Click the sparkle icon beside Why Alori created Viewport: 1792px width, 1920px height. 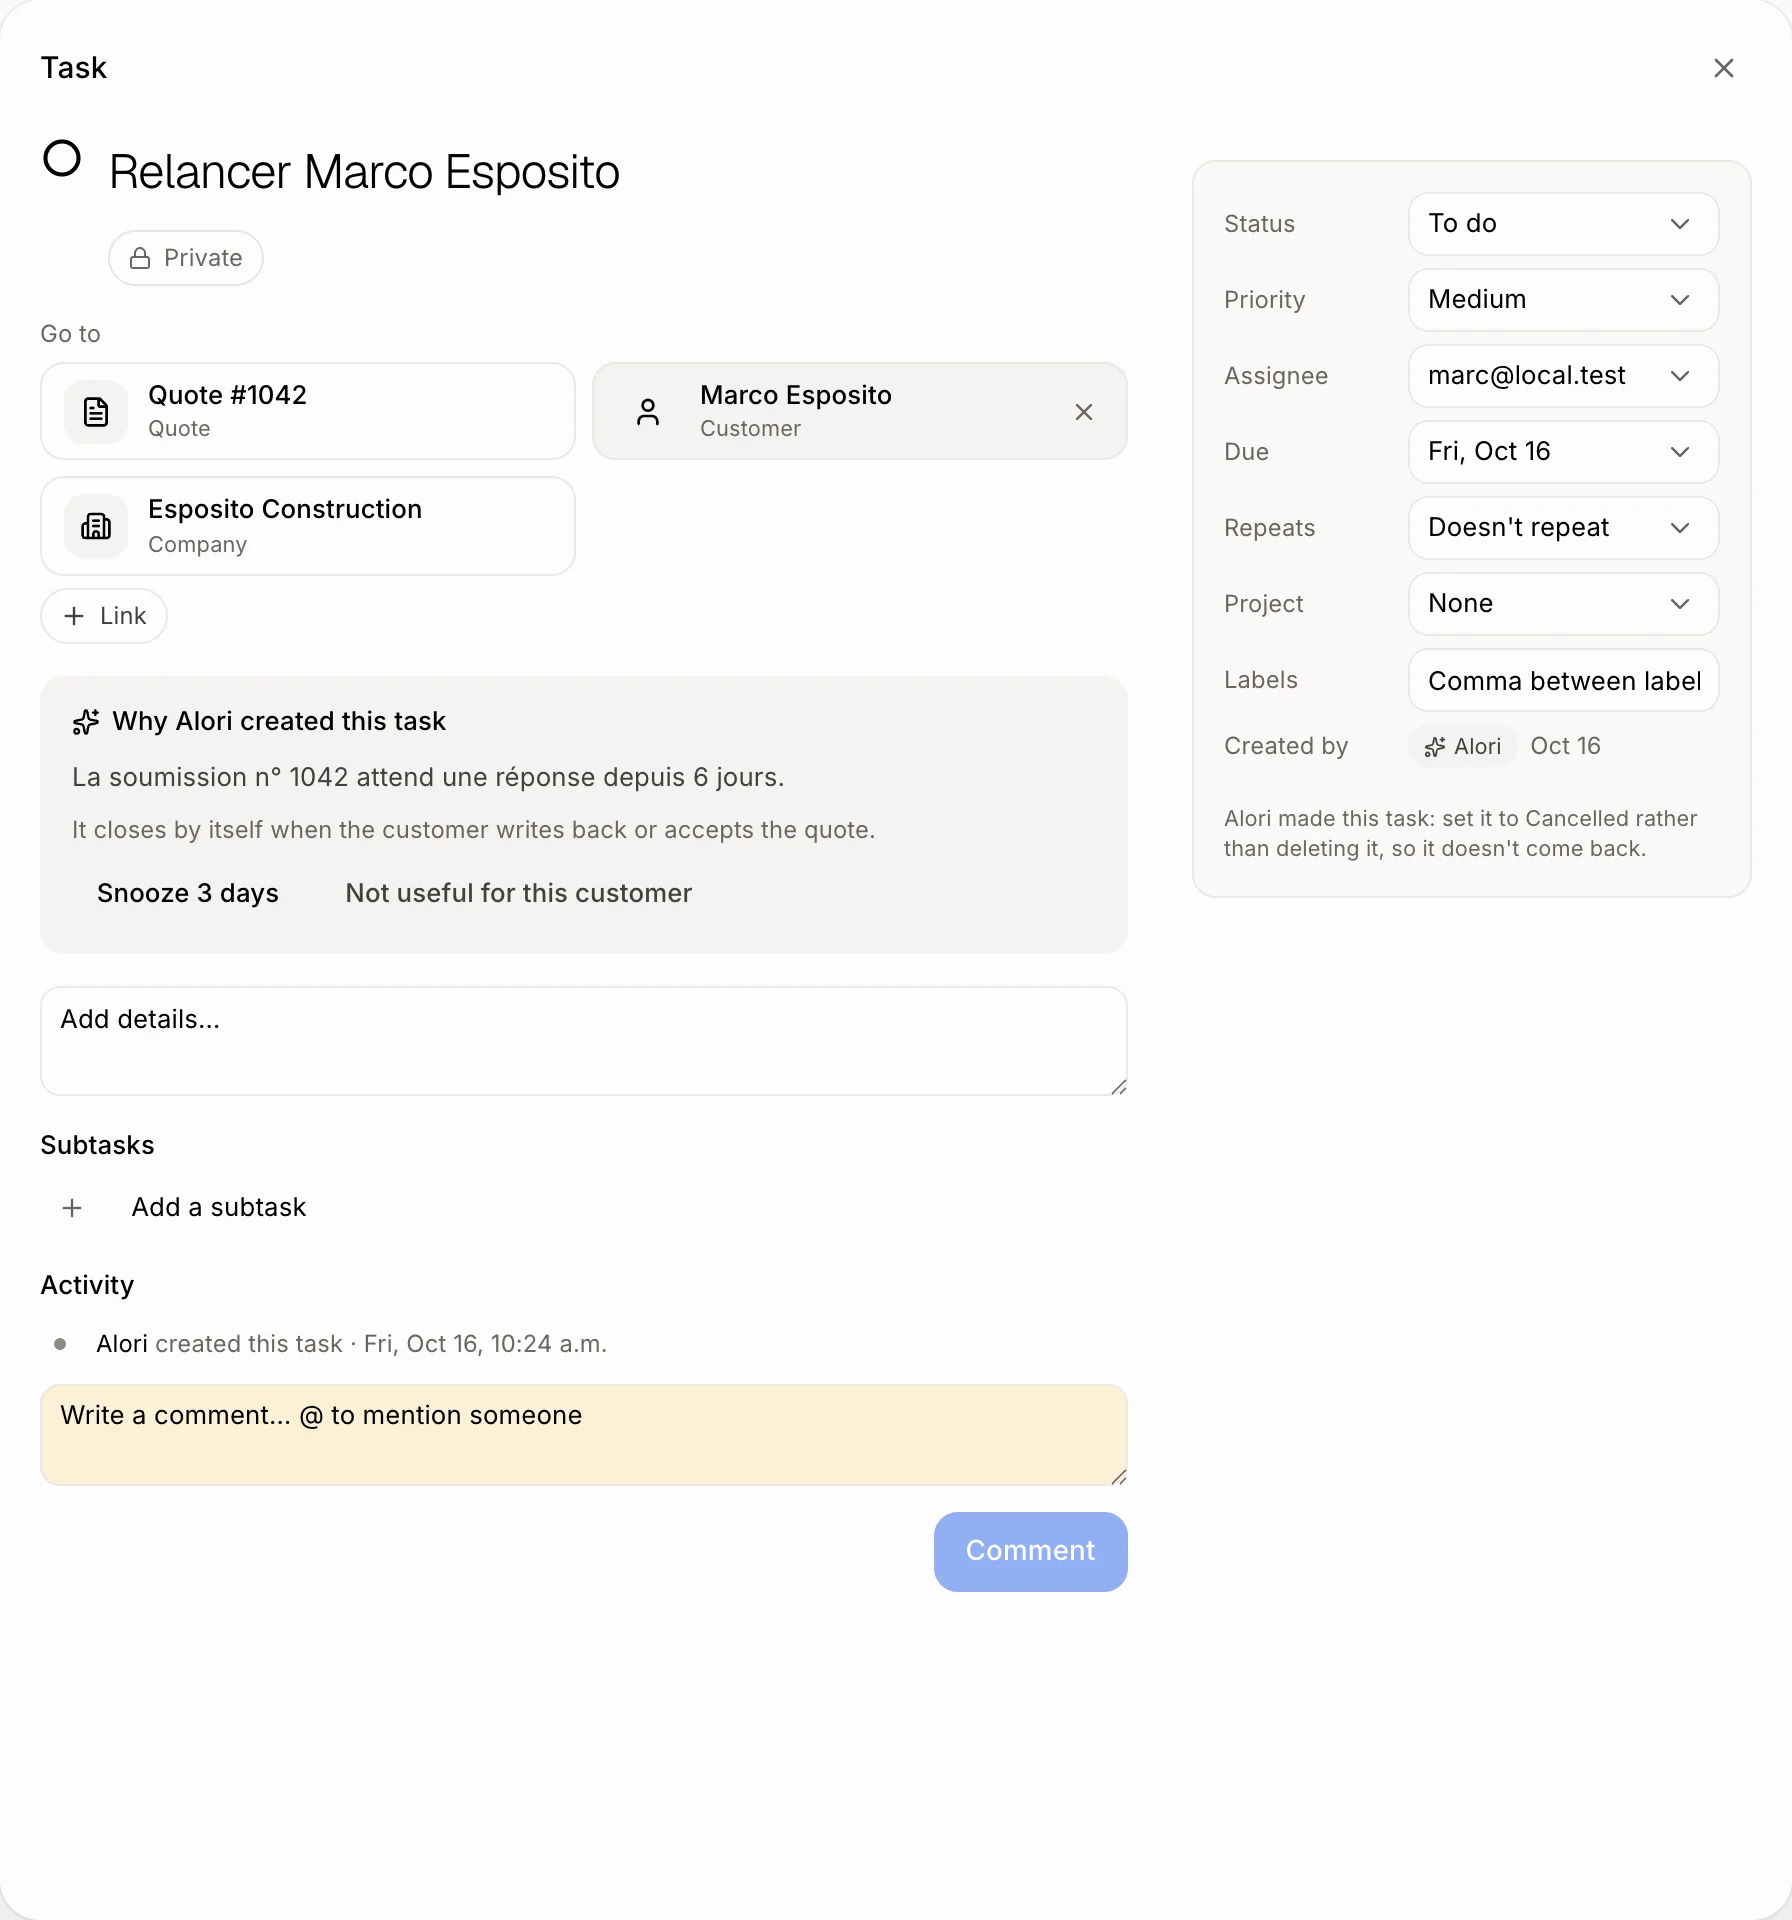coord(86,722)
